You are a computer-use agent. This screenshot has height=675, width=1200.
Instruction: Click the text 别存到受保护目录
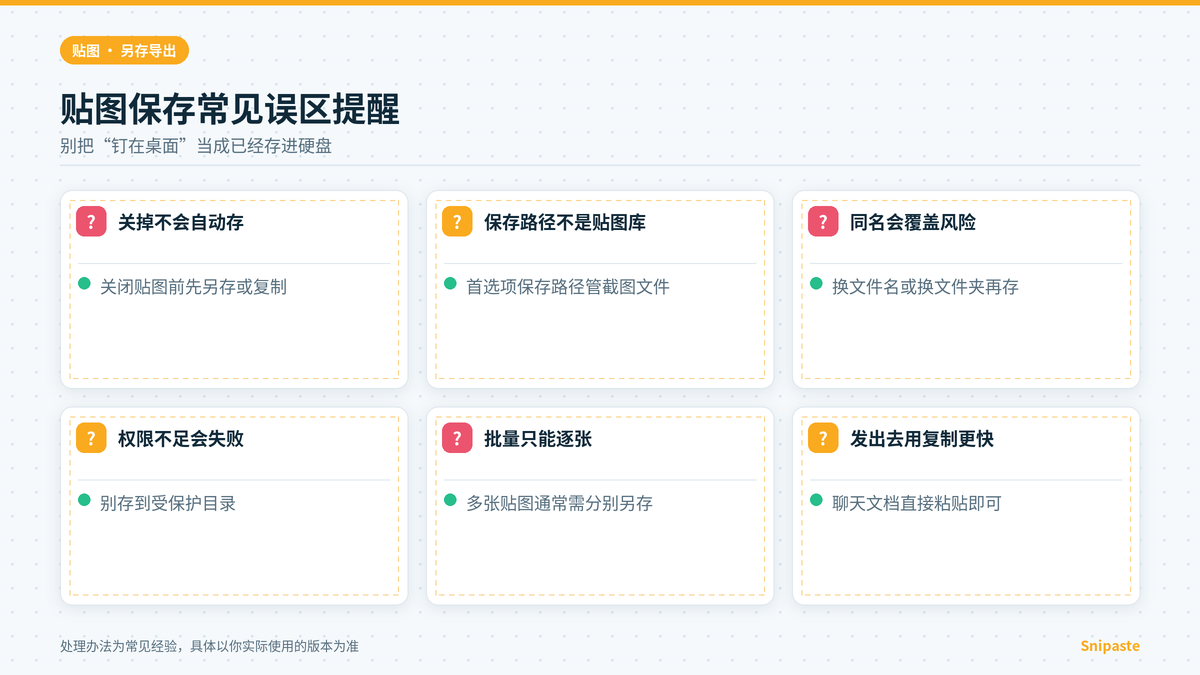click(x=168, y=503)
